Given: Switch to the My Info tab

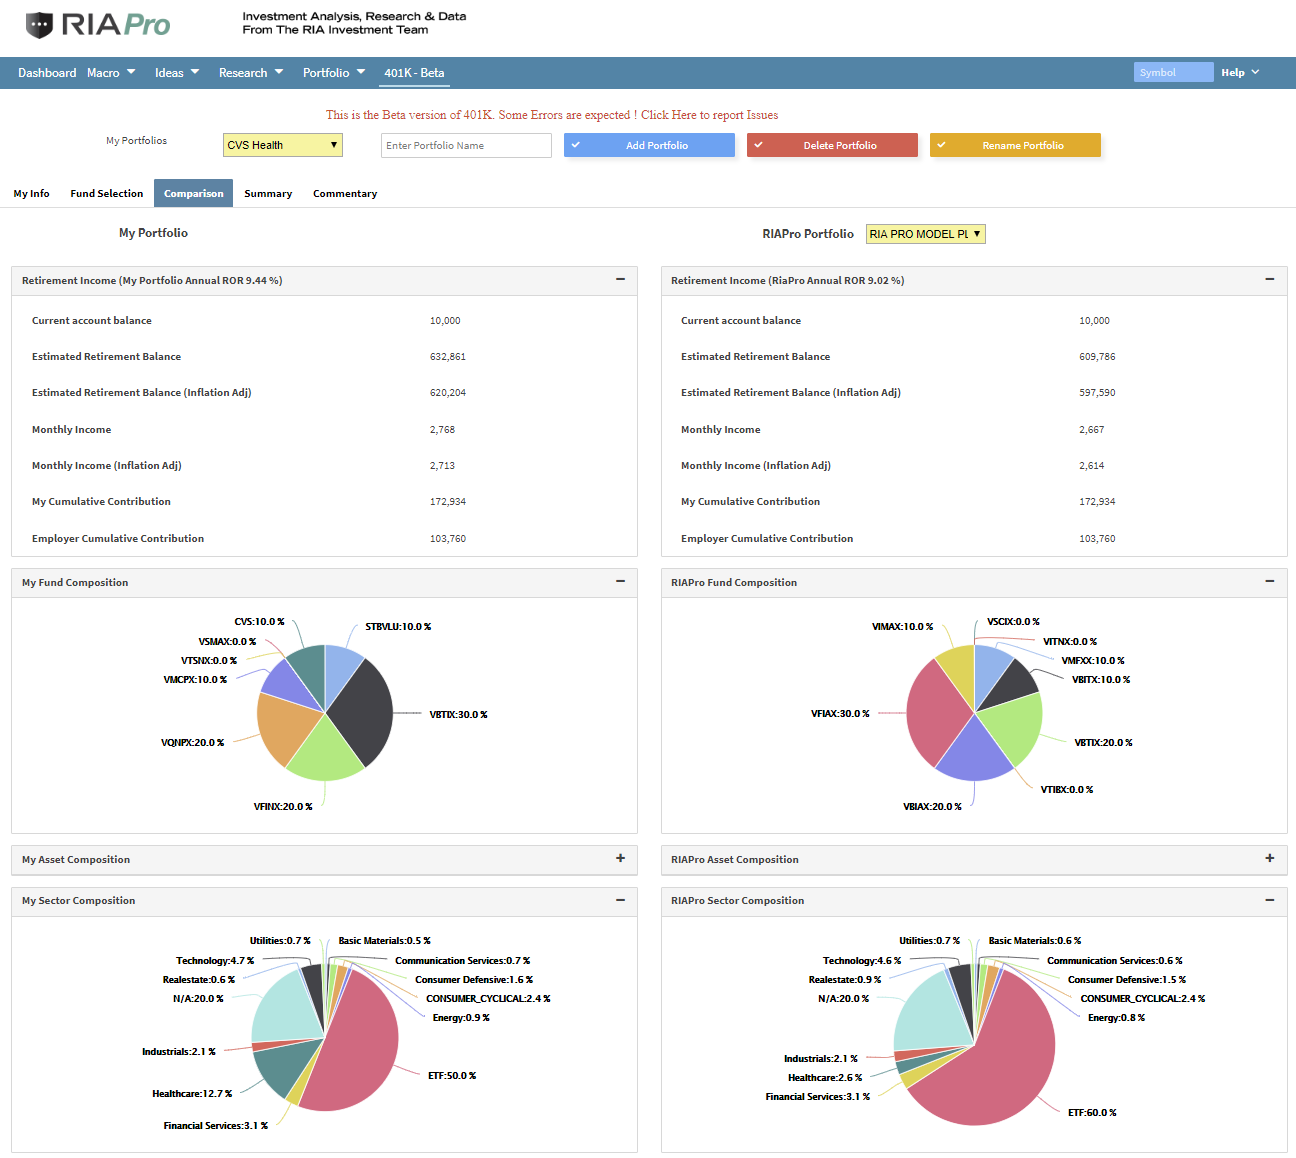Looking at the screenshot, I should coord(31,193).
